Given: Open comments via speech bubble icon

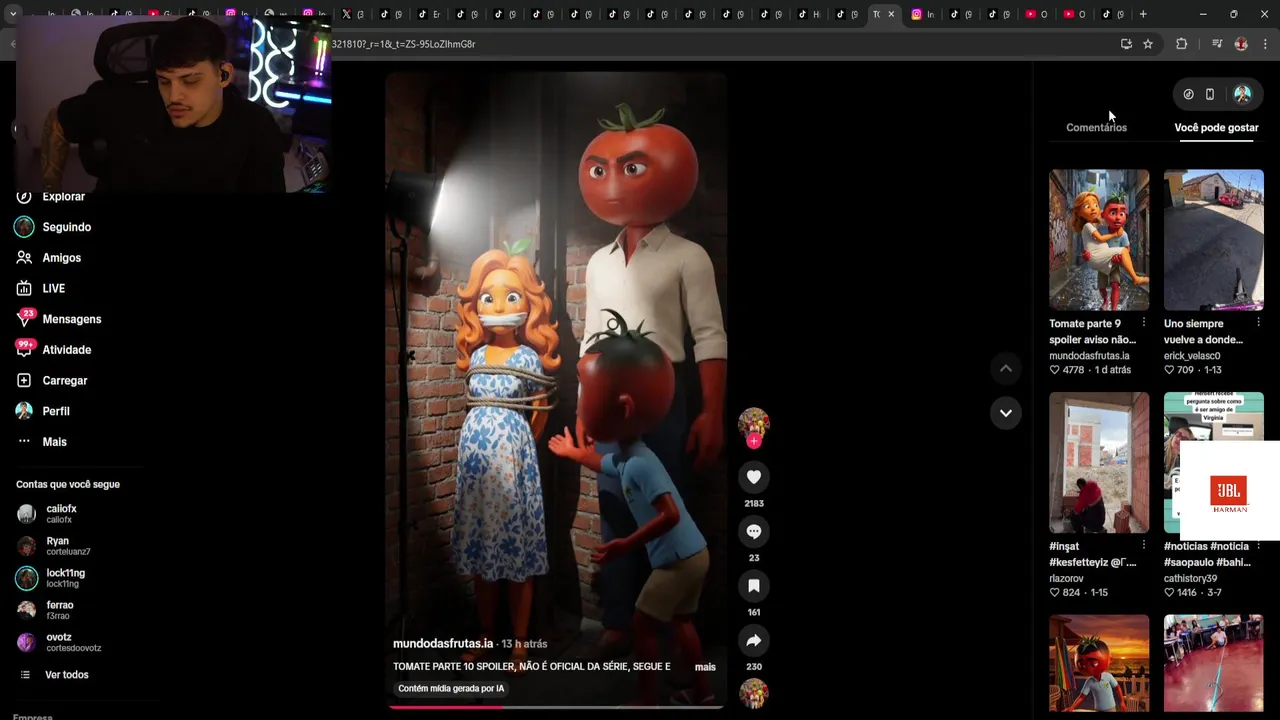Looking at the screenshot, I should coord(754,531).
